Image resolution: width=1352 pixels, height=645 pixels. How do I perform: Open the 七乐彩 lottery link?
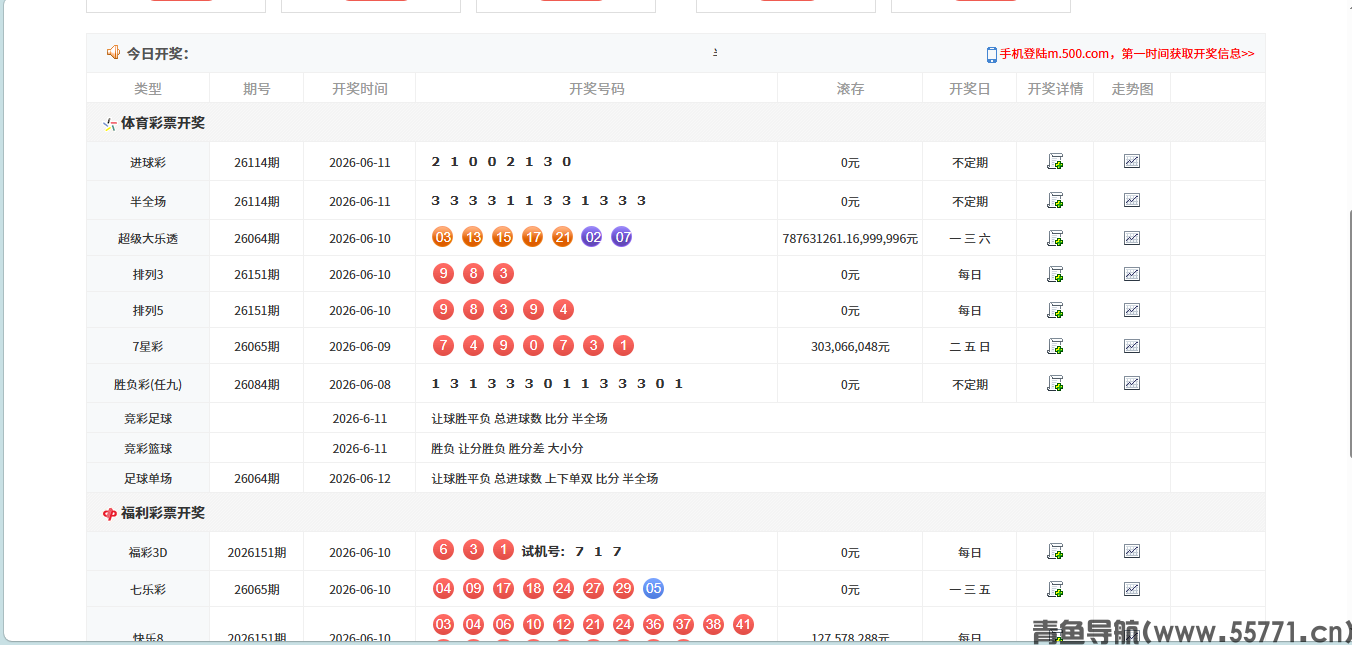(x=148, y=590)
